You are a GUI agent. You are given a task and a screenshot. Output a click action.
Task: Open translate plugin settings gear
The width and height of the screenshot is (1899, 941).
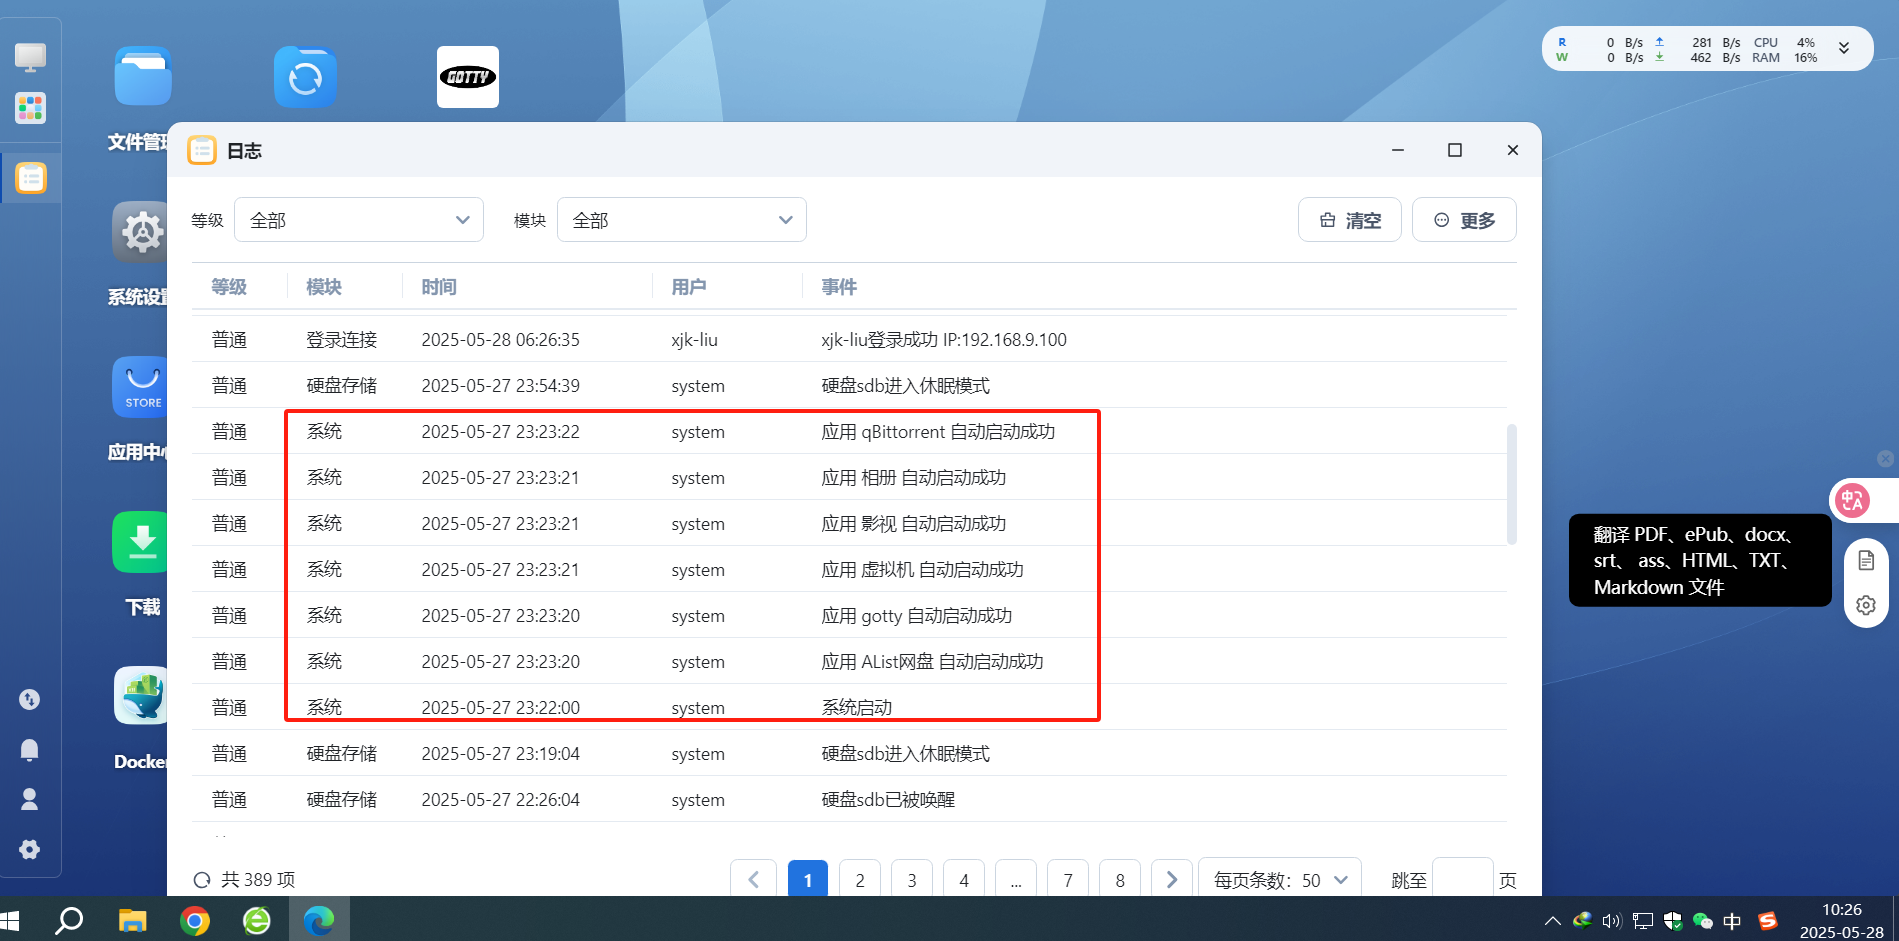tap(1866, 605)
